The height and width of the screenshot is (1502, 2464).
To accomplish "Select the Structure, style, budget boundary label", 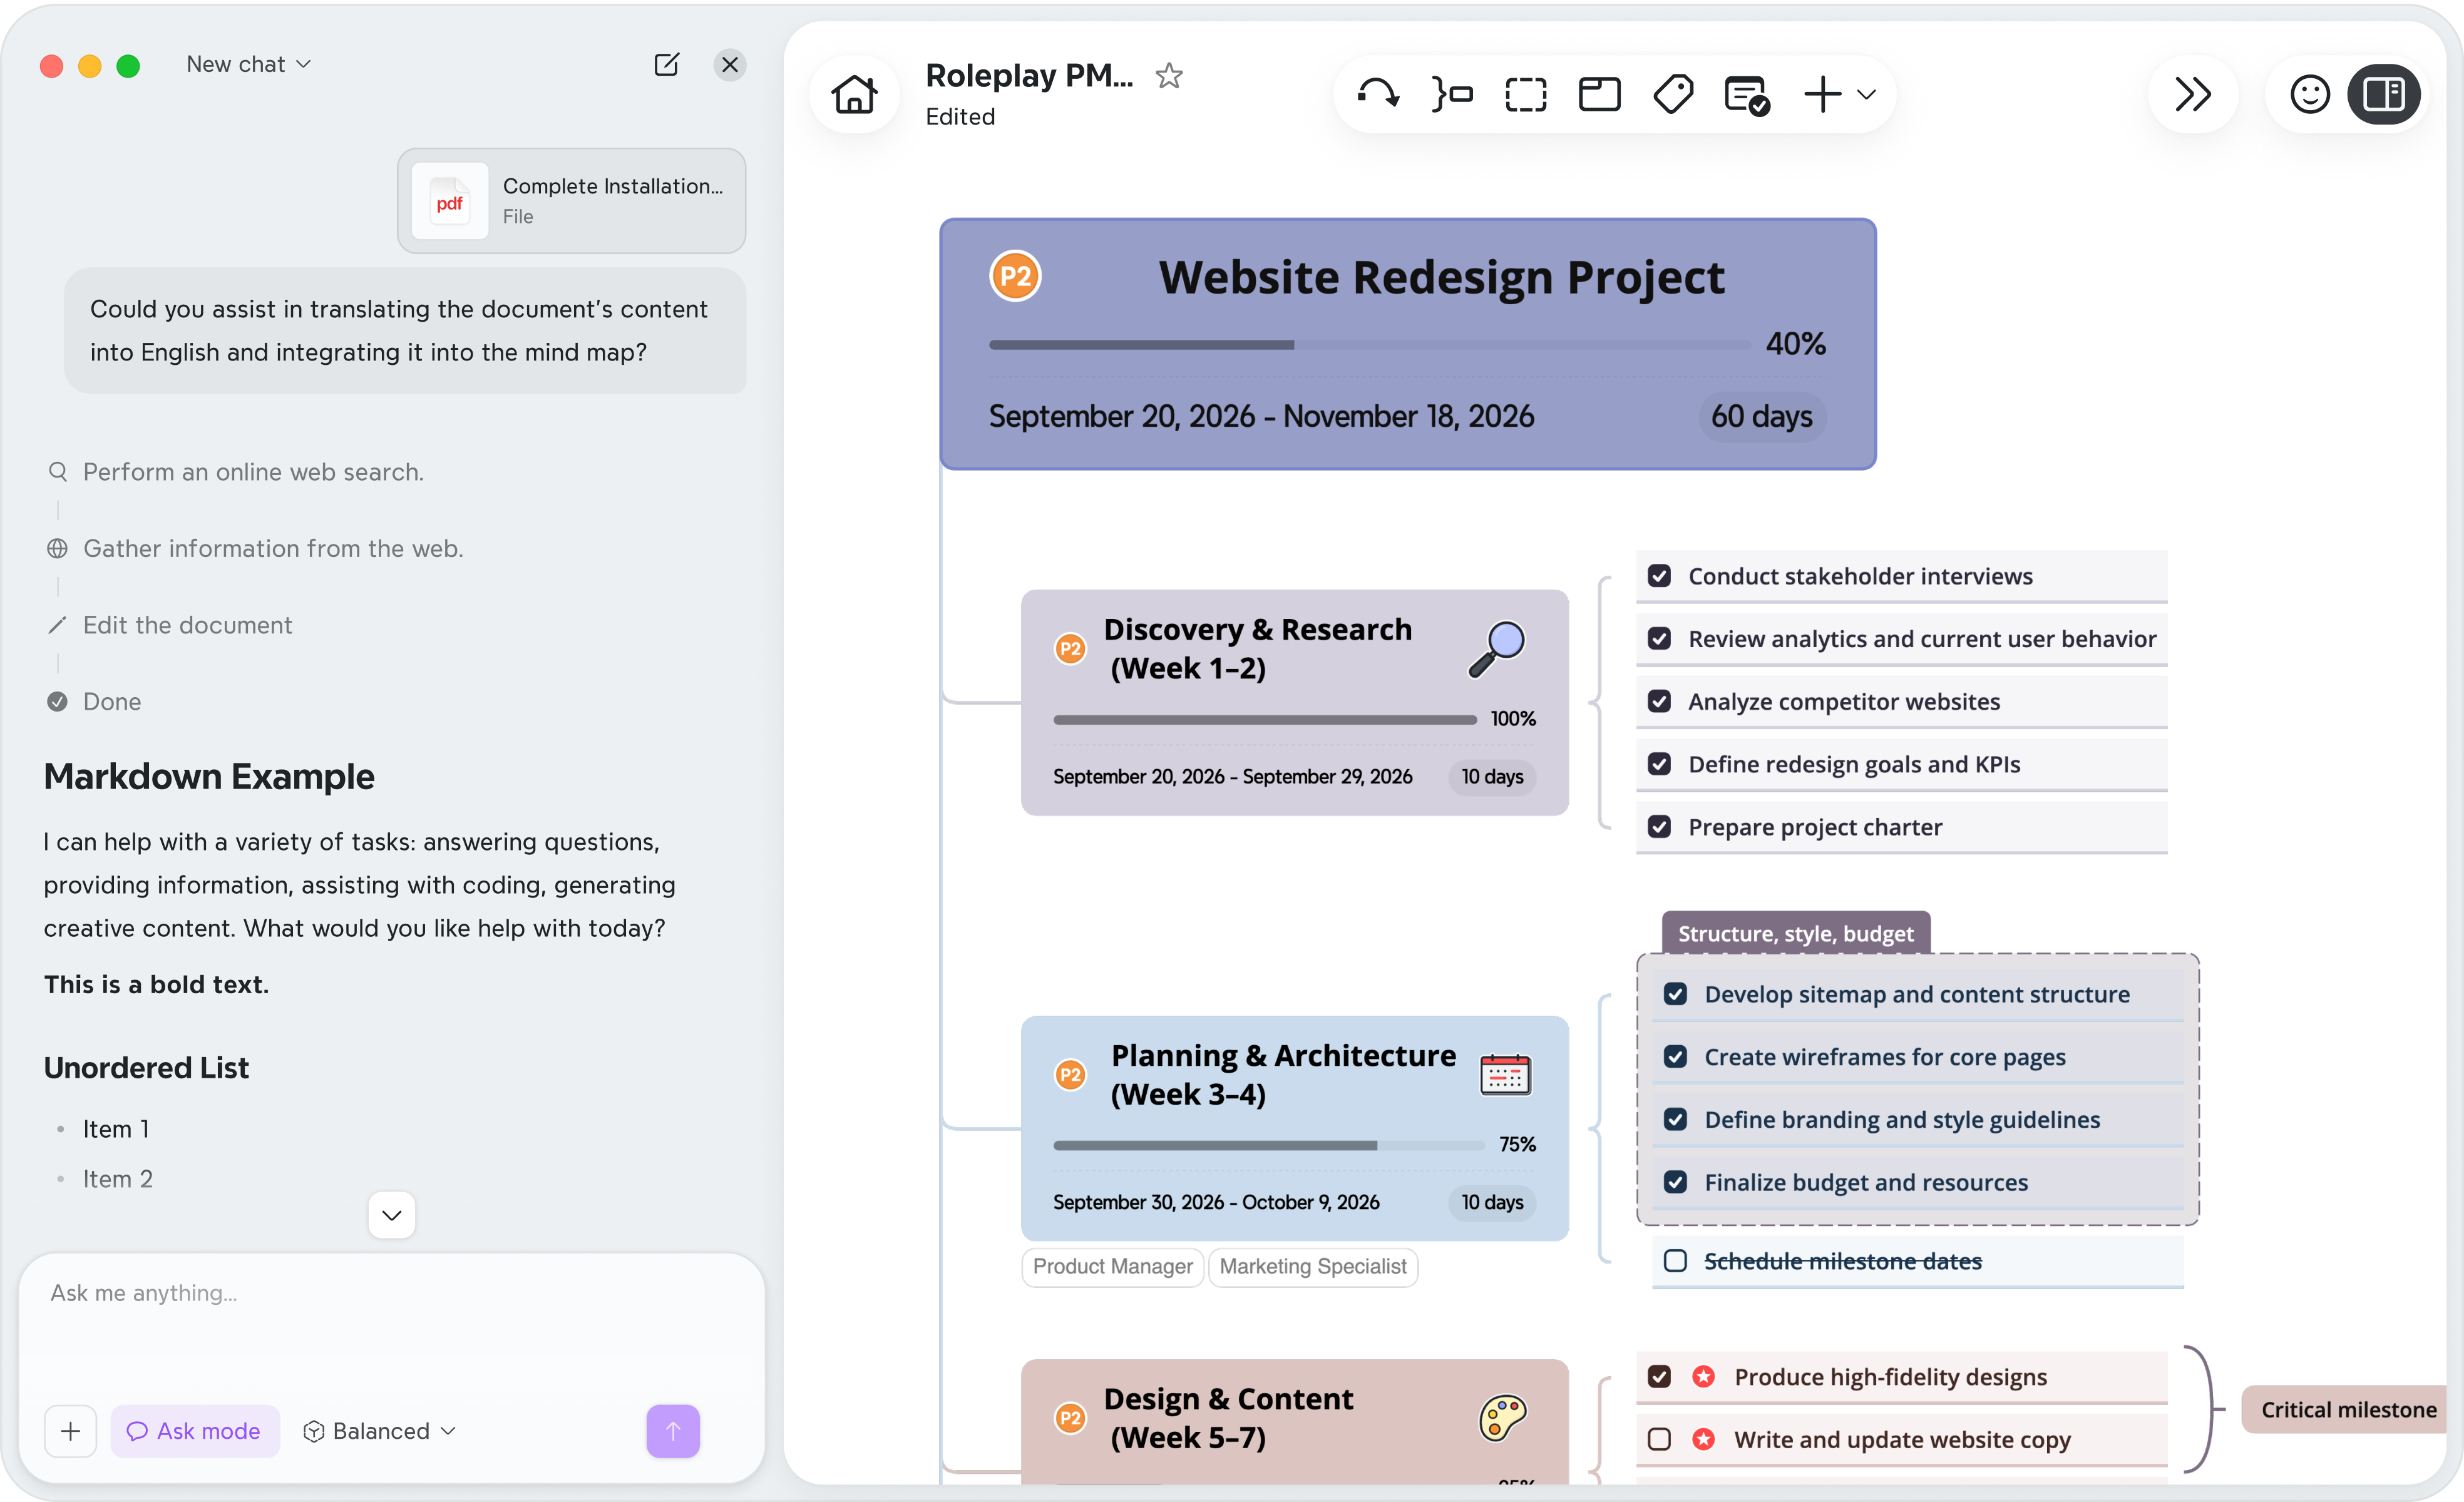I will 1796,933.
